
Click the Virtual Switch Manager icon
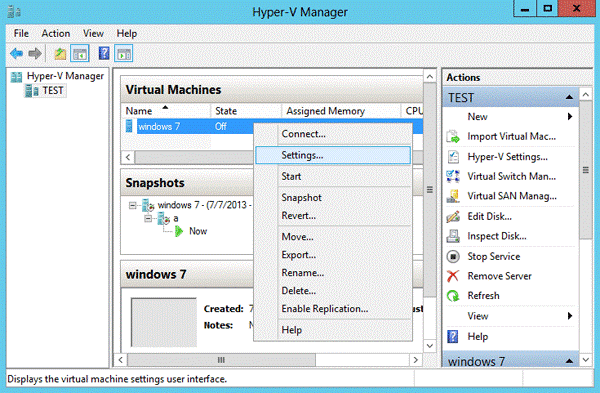tap(453, 176)
